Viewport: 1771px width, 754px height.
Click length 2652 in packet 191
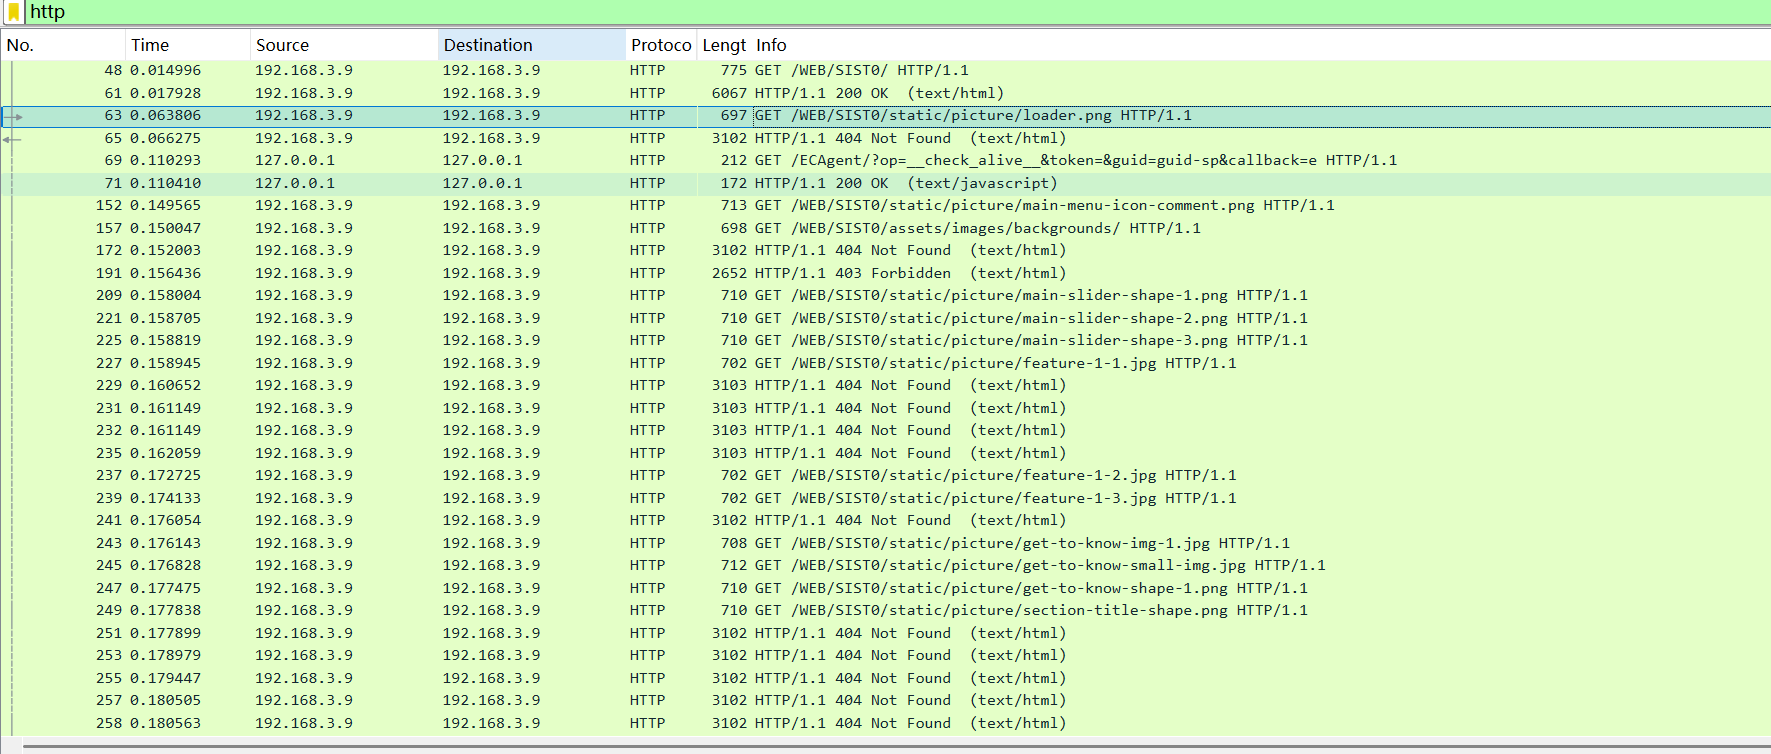tap(729, 273)
